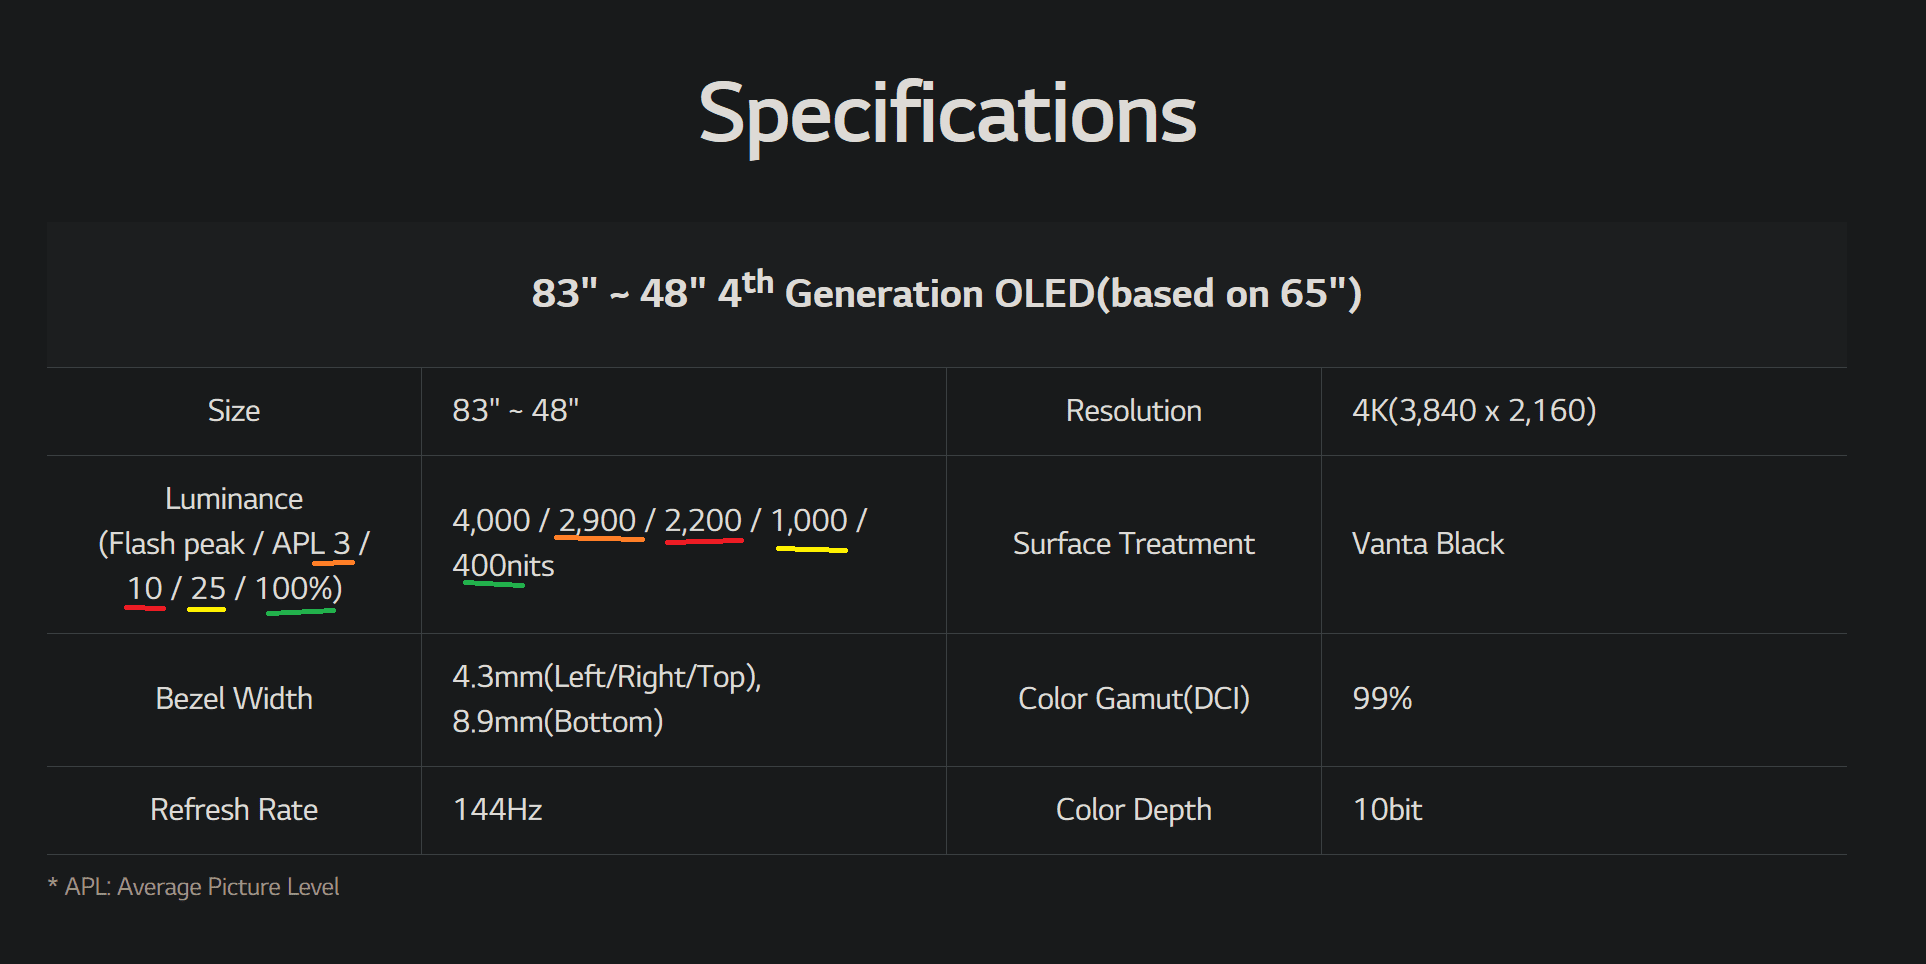This screenshot has width=1926, height=964.
Task: Click the red-underlined 2,200 luminance value
Action: [703, 520]
